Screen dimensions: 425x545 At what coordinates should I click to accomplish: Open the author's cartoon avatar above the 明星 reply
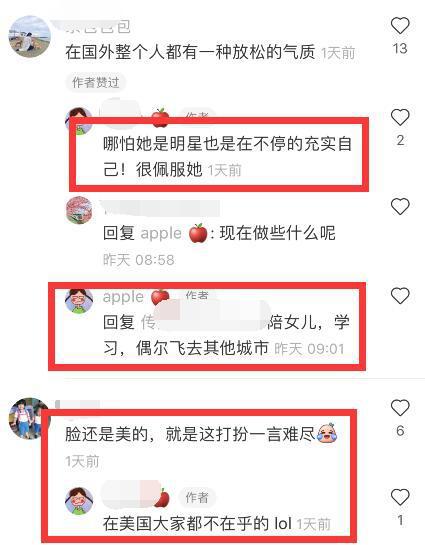click(80, 121)
